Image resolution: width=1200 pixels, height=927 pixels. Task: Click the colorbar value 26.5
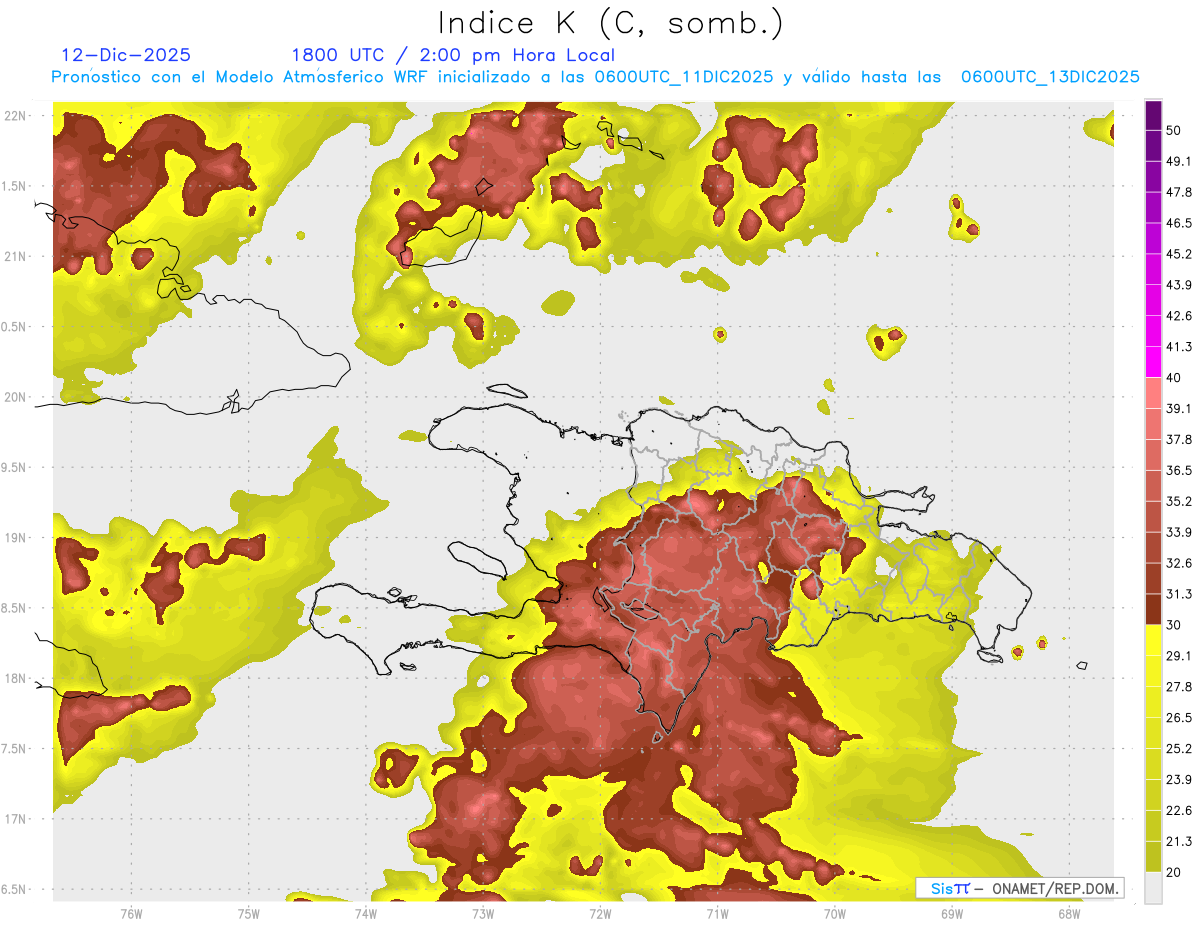coord(1179,718)
